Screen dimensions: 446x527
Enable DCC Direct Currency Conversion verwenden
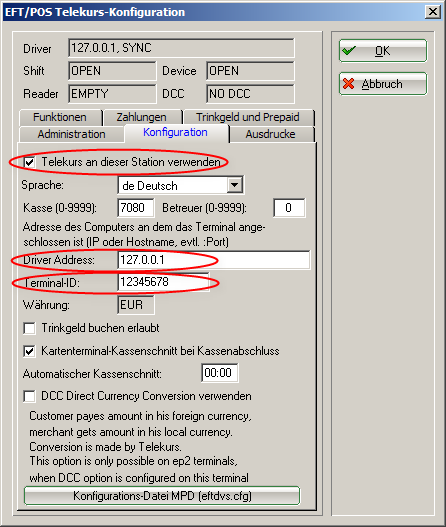tap(29, 397)
